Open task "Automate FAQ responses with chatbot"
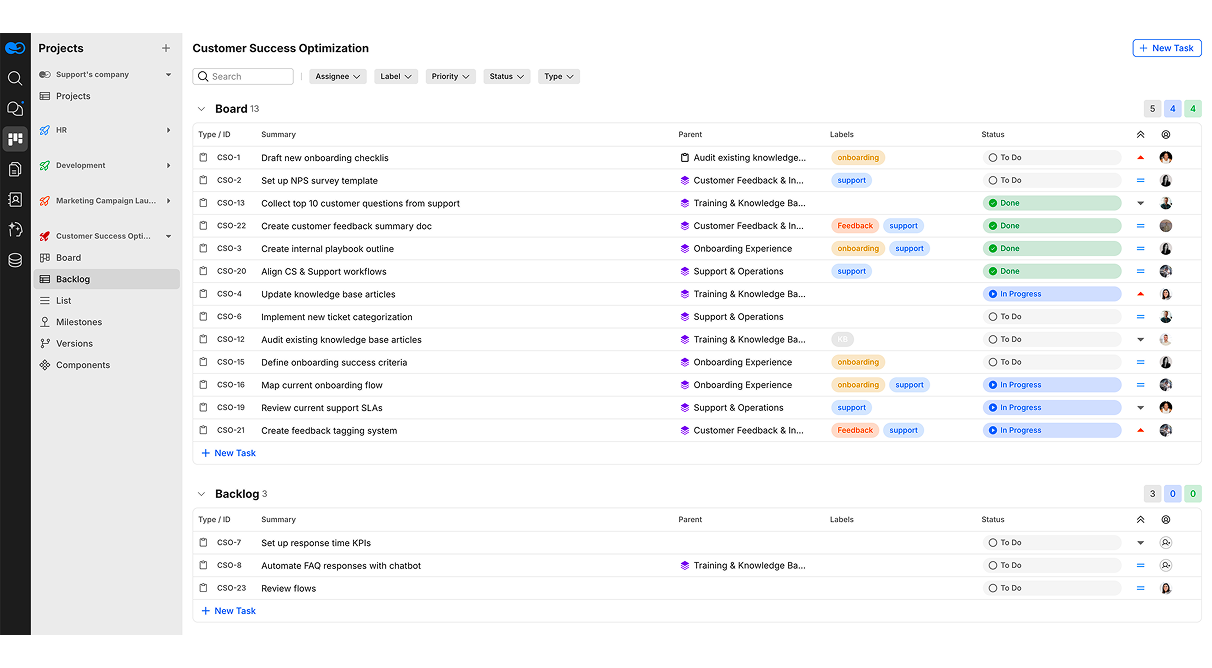Image resolution: width=1212 pixels, height=668 pixels. tap(341, 566)
